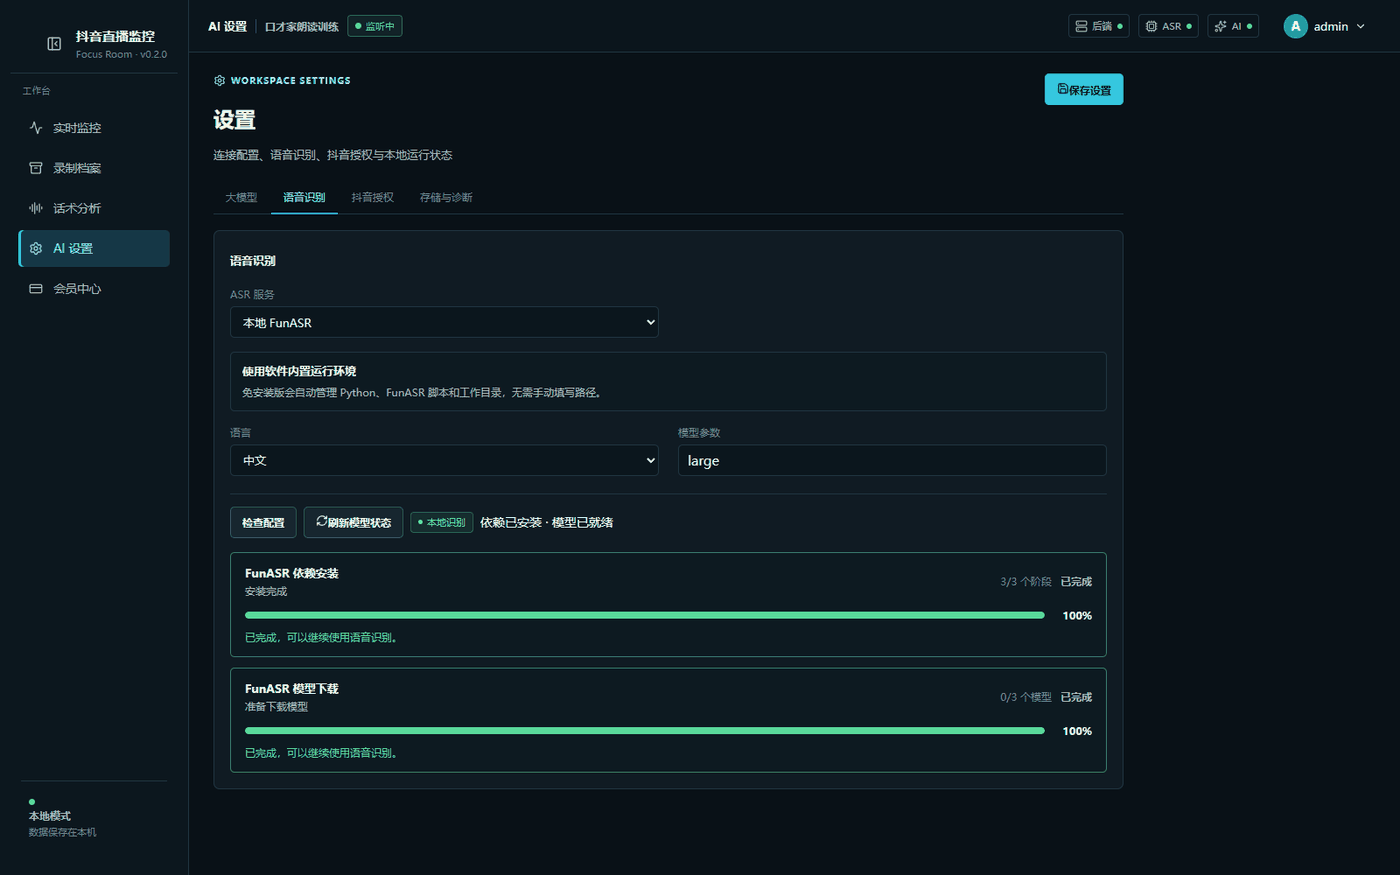Click the 本地识别 status badge

(x=442, y=522)
